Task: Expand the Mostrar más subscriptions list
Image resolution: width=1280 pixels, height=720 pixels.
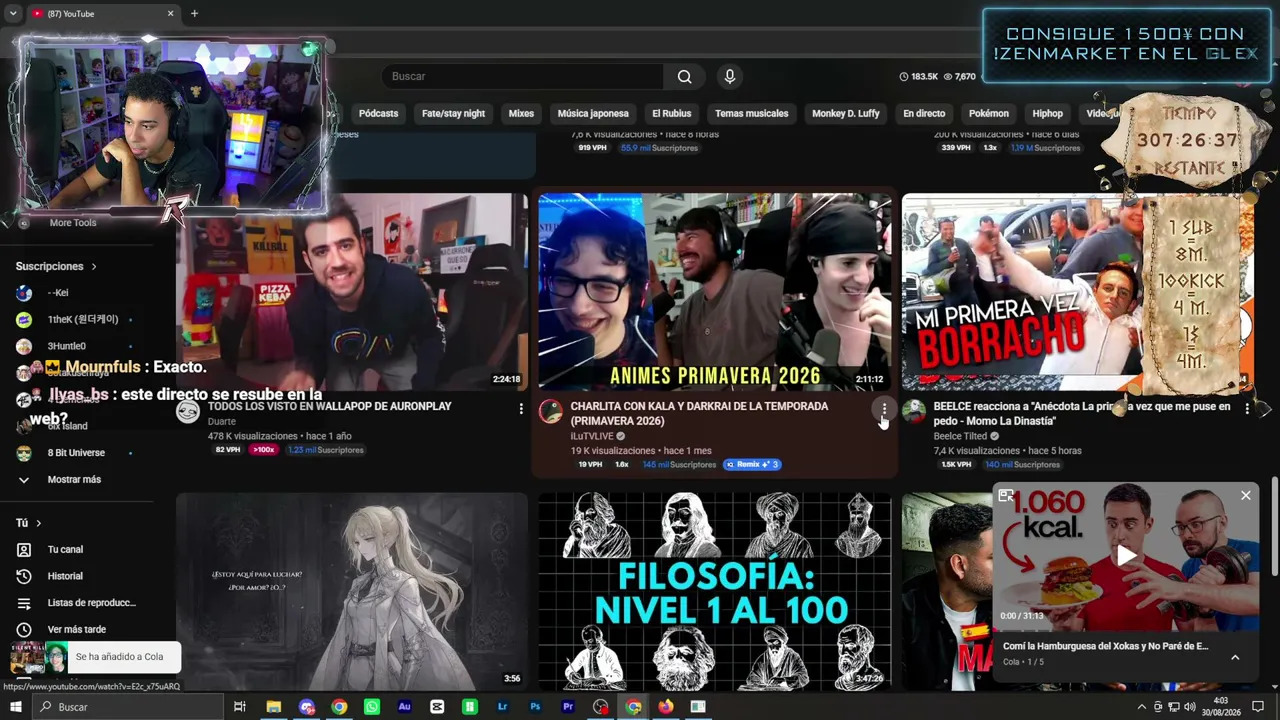Action: point(77,480)
